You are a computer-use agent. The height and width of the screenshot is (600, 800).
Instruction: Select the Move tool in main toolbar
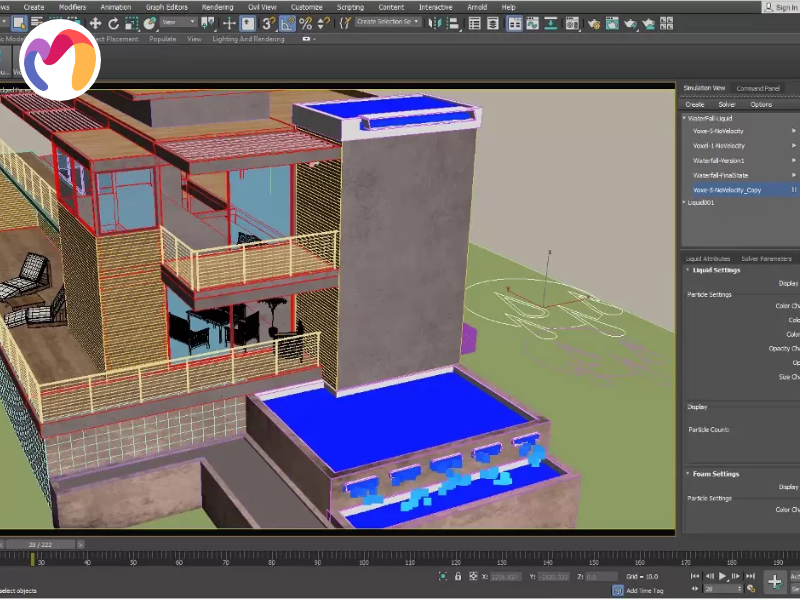95,23
